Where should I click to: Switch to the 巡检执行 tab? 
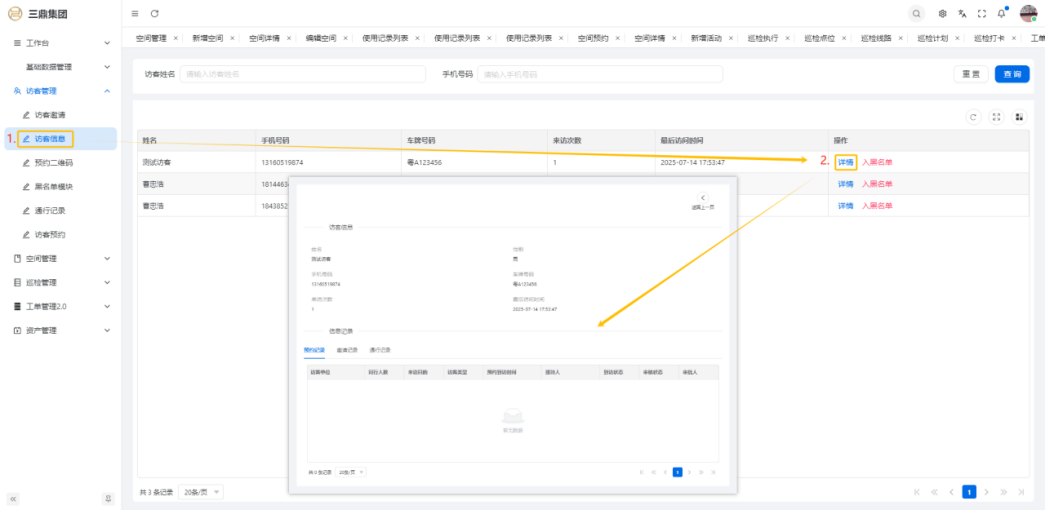coord(763,38)
